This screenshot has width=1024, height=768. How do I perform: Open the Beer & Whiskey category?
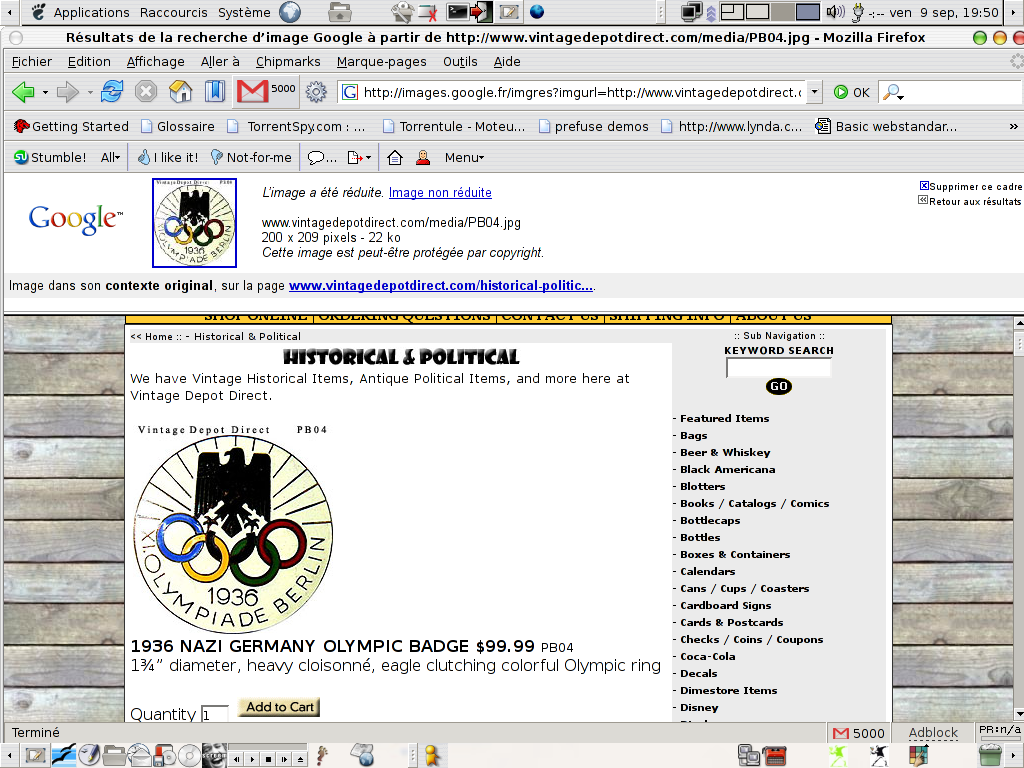coord(725,453)
